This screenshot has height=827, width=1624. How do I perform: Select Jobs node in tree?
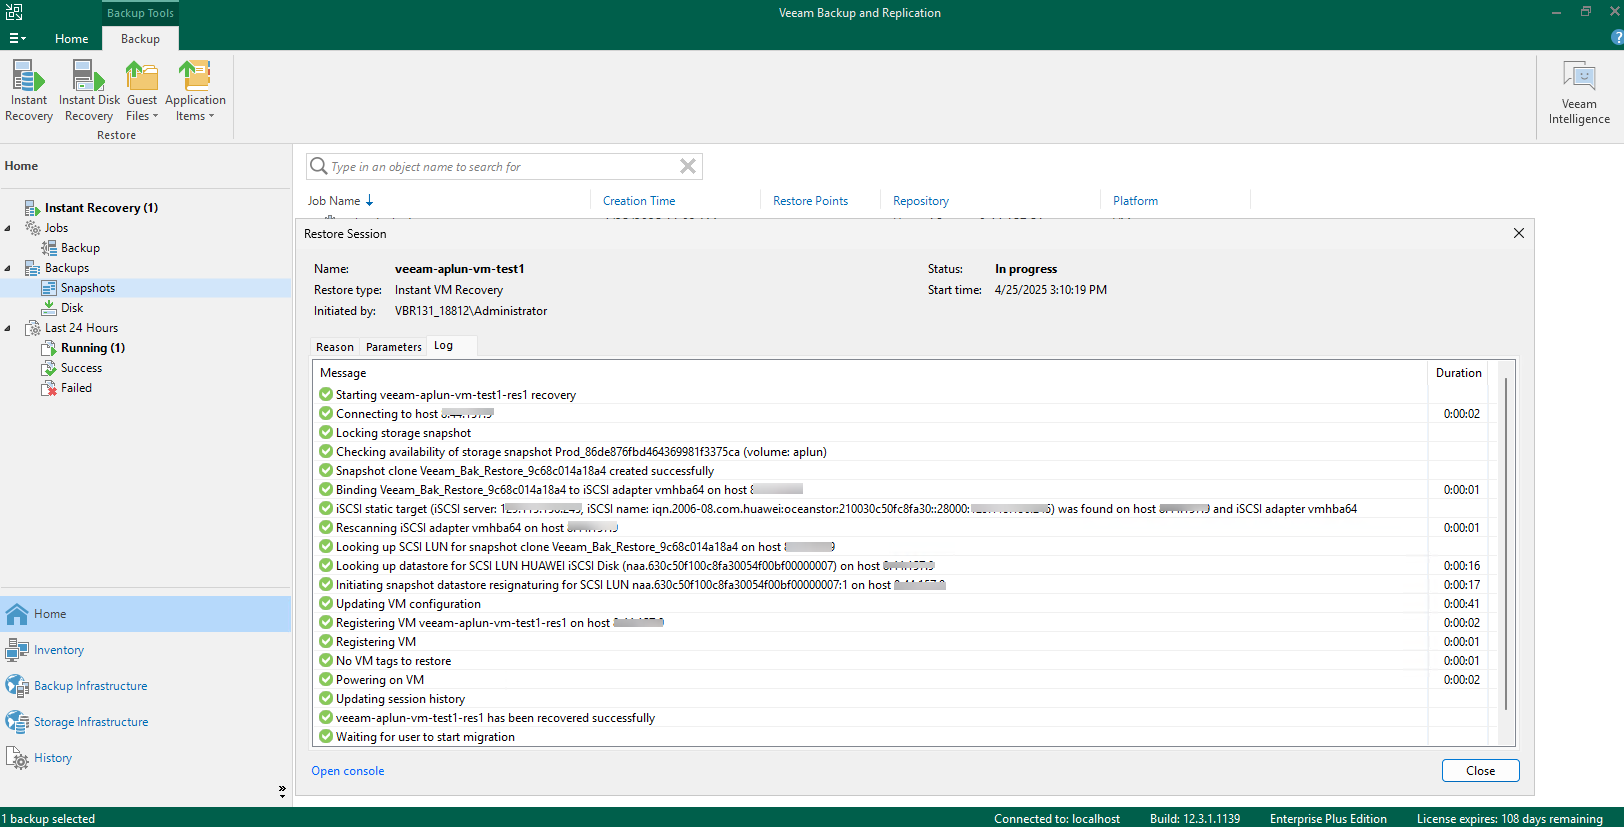tap(56, 228)
